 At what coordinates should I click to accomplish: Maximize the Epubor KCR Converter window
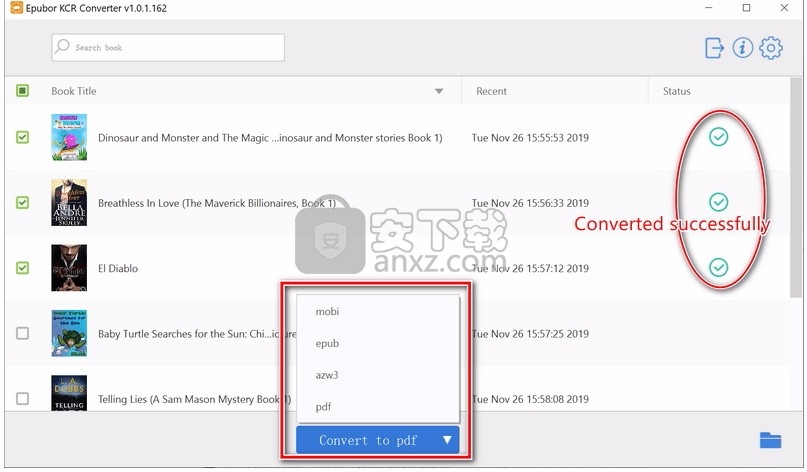click(x=746, y=8)
